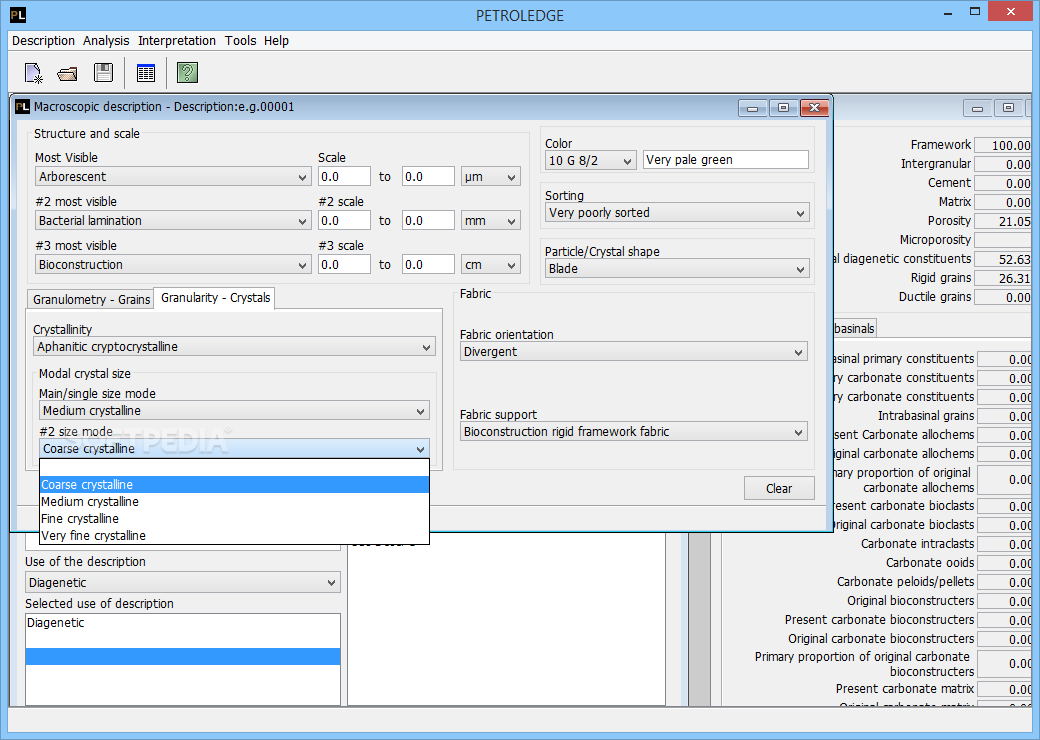1040x740 pixels.
Task: Click the #3 scale to input field
Action: click(428, 265)
